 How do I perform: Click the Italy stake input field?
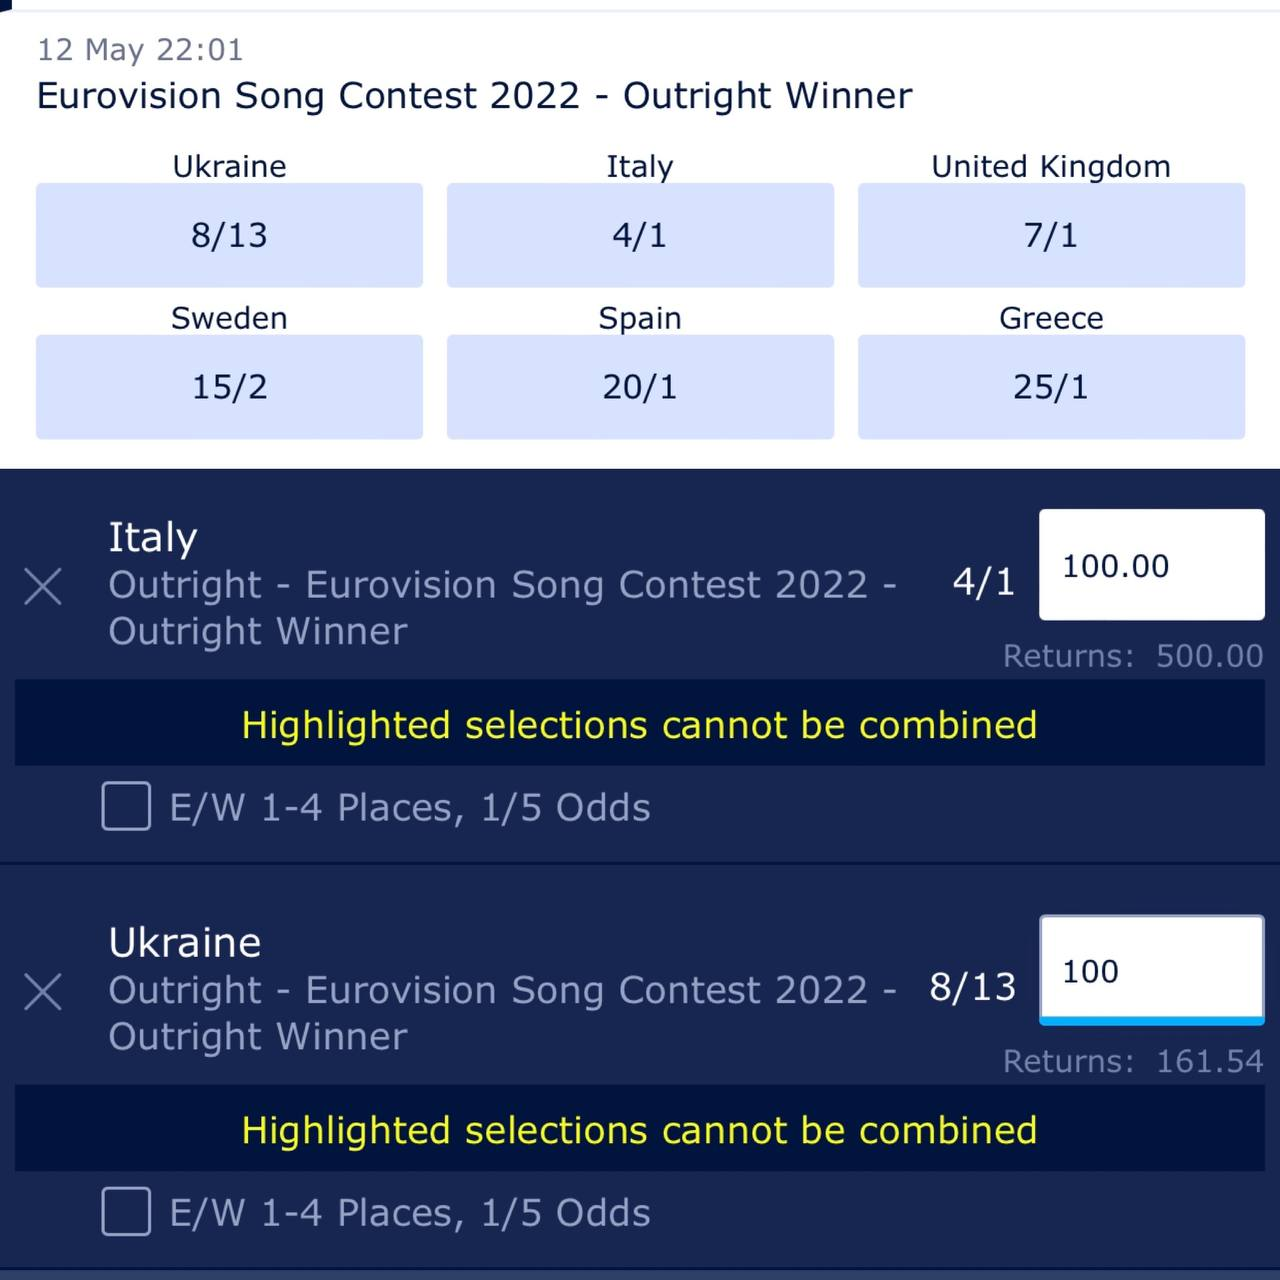pos(1151,565)
